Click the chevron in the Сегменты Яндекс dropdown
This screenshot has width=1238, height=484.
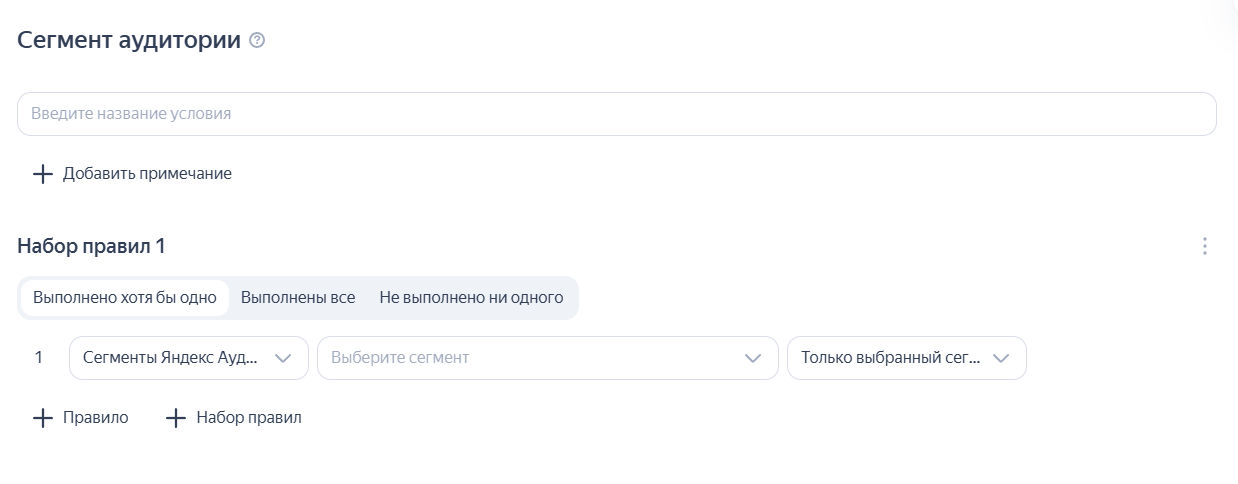pyautogui.click(x=283, y=358)
